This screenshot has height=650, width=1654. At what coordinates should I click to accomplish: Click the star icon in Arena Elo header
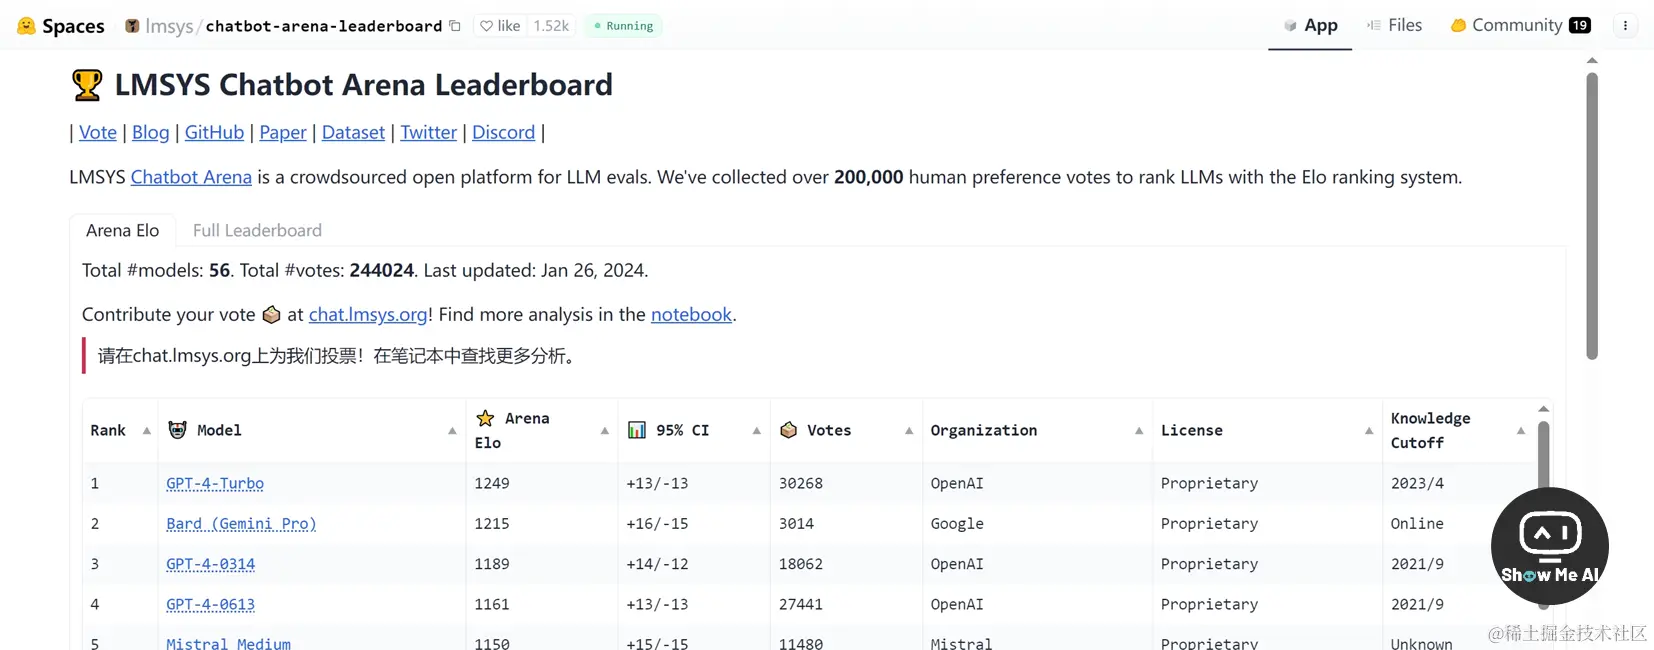tap(485, 418)
